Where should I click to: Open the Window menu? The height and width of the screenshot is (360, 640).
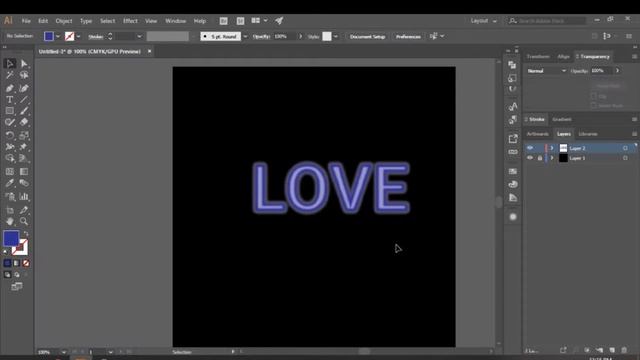click(x=176, y=21)
